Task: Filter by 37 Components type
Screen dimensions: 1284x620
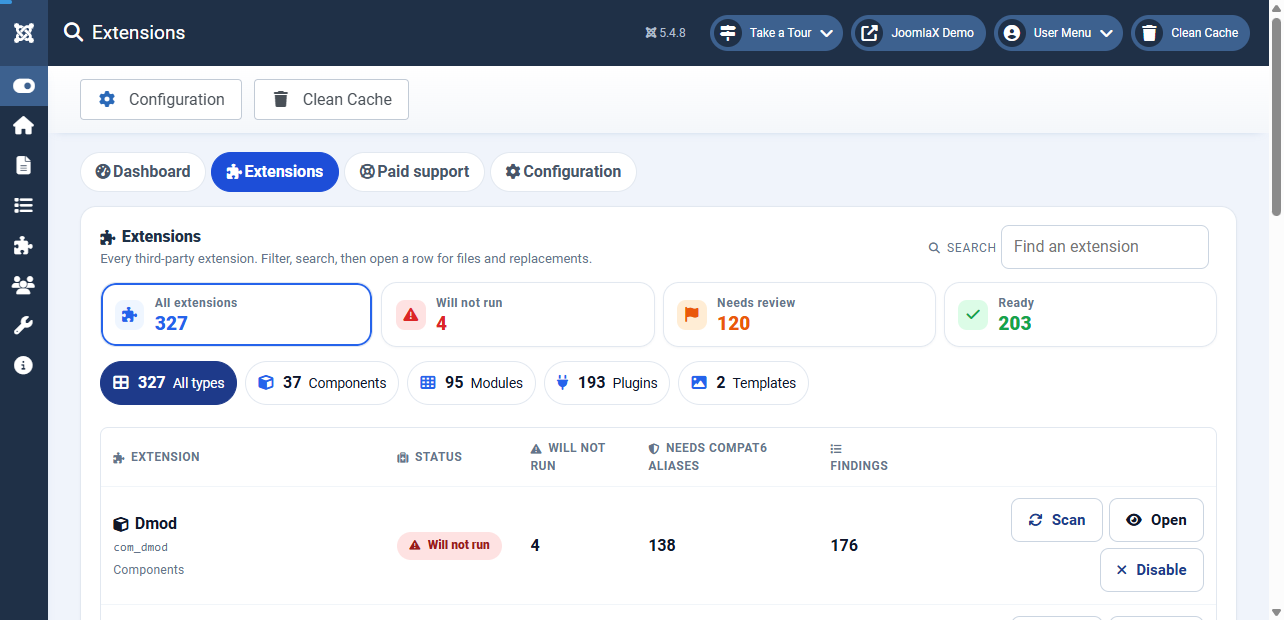Action: pyautogui.click(x=322, y=383)
